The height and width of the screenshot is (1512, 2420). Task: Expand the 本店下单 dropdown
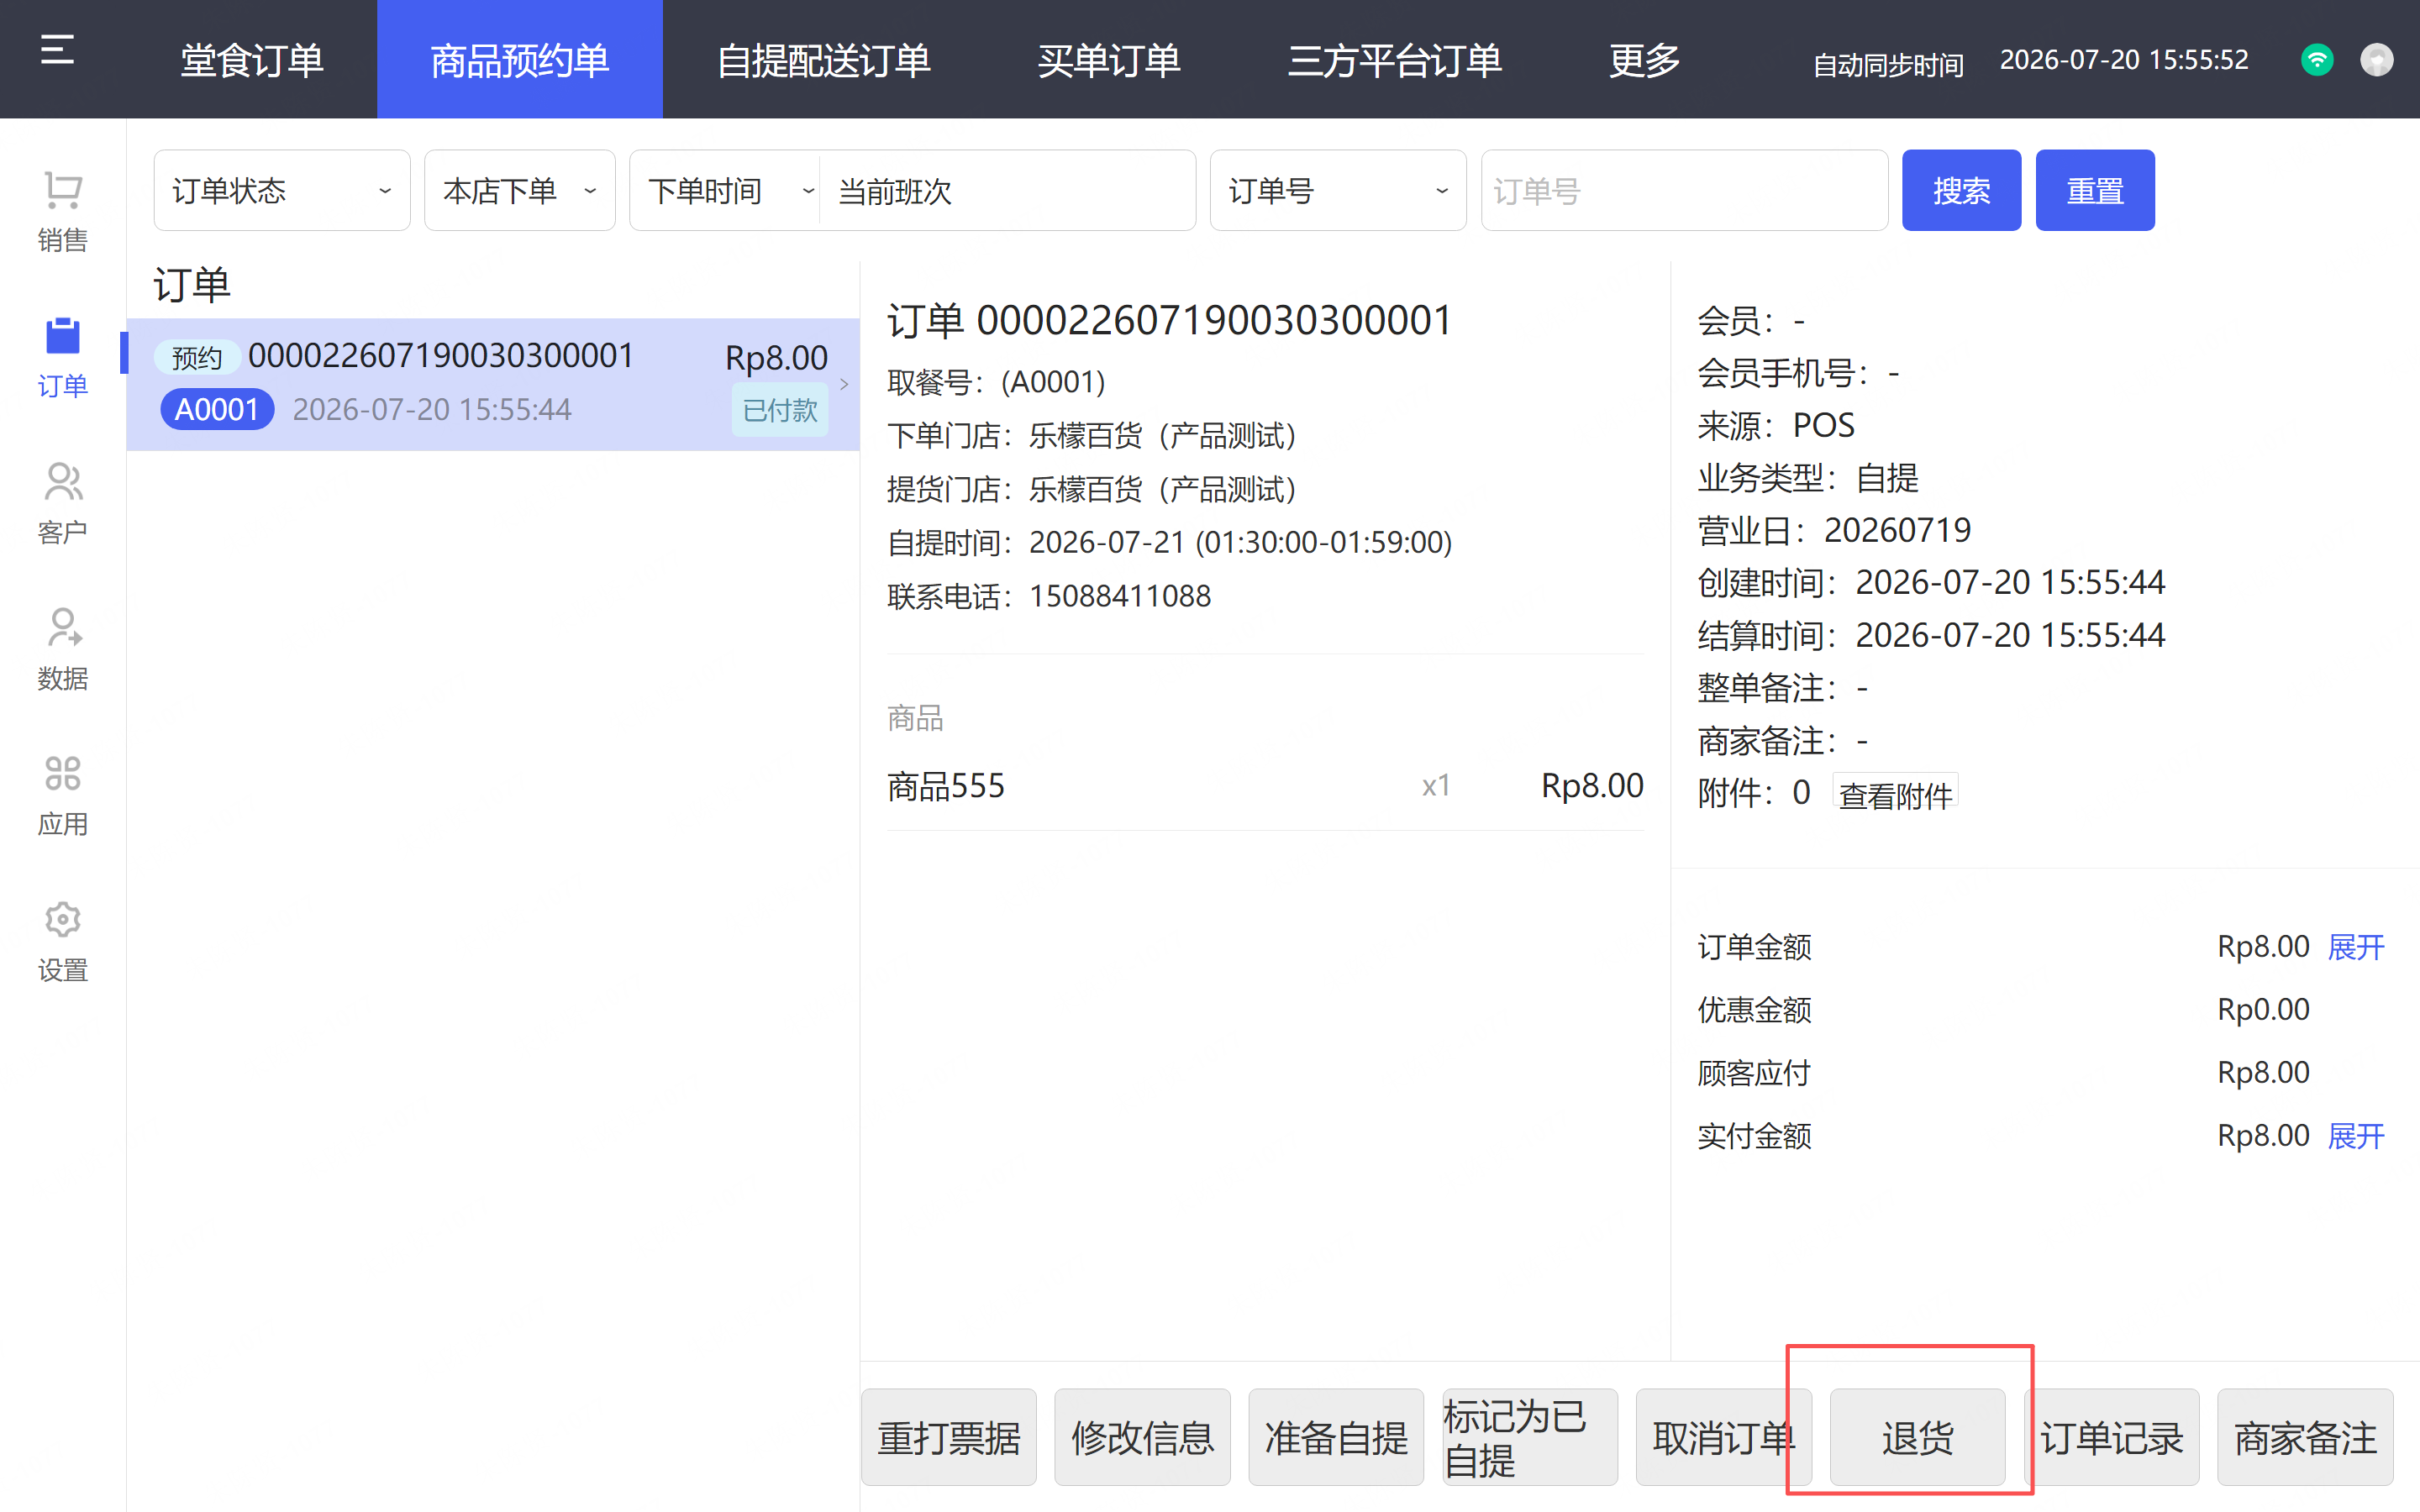tap(520, 190)
